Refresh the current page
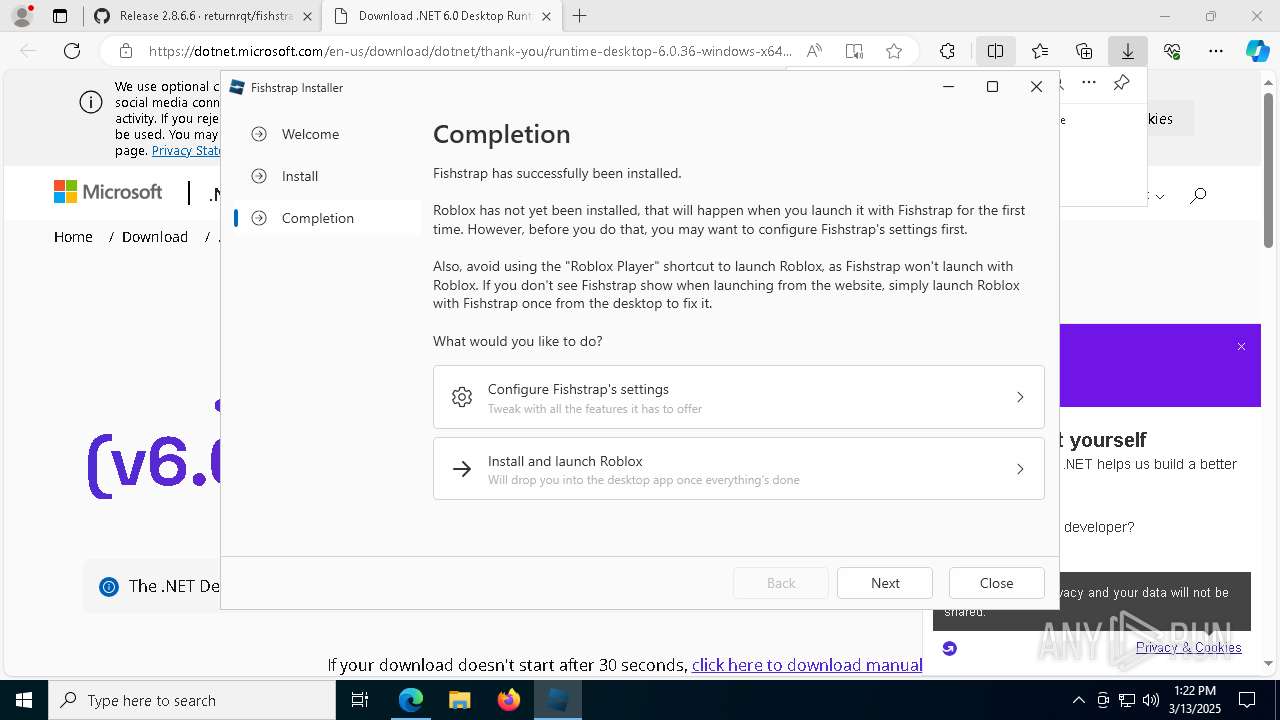 (72, 51)
